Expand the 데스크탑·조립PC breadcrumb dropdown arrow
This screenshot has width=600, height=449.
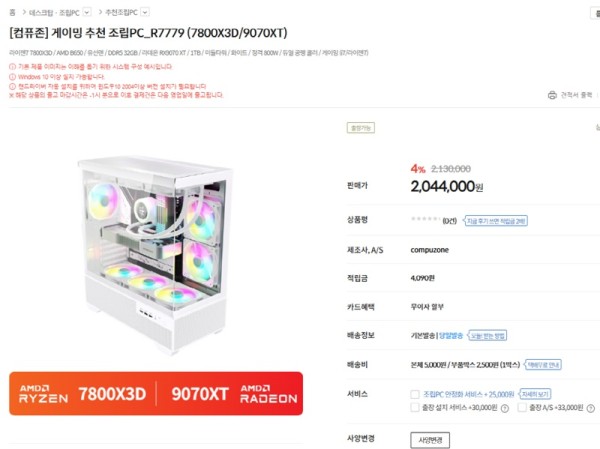(x=87, y=12)
